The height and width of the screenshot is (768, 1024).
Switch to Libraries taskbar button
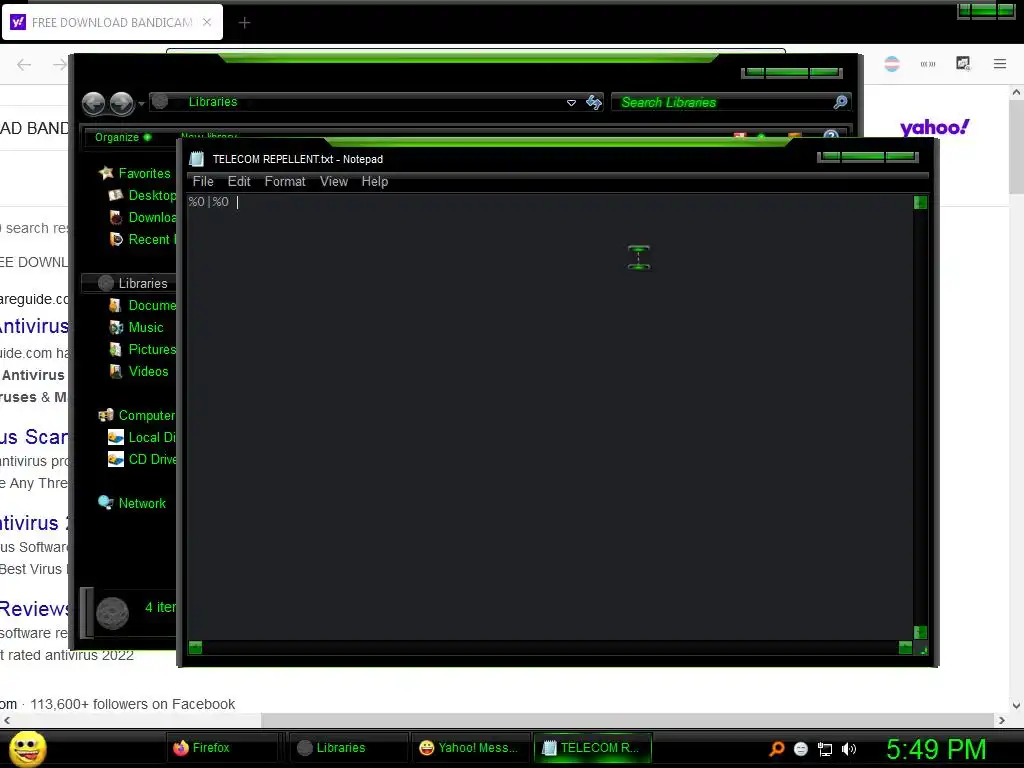[x=347, y=748]
